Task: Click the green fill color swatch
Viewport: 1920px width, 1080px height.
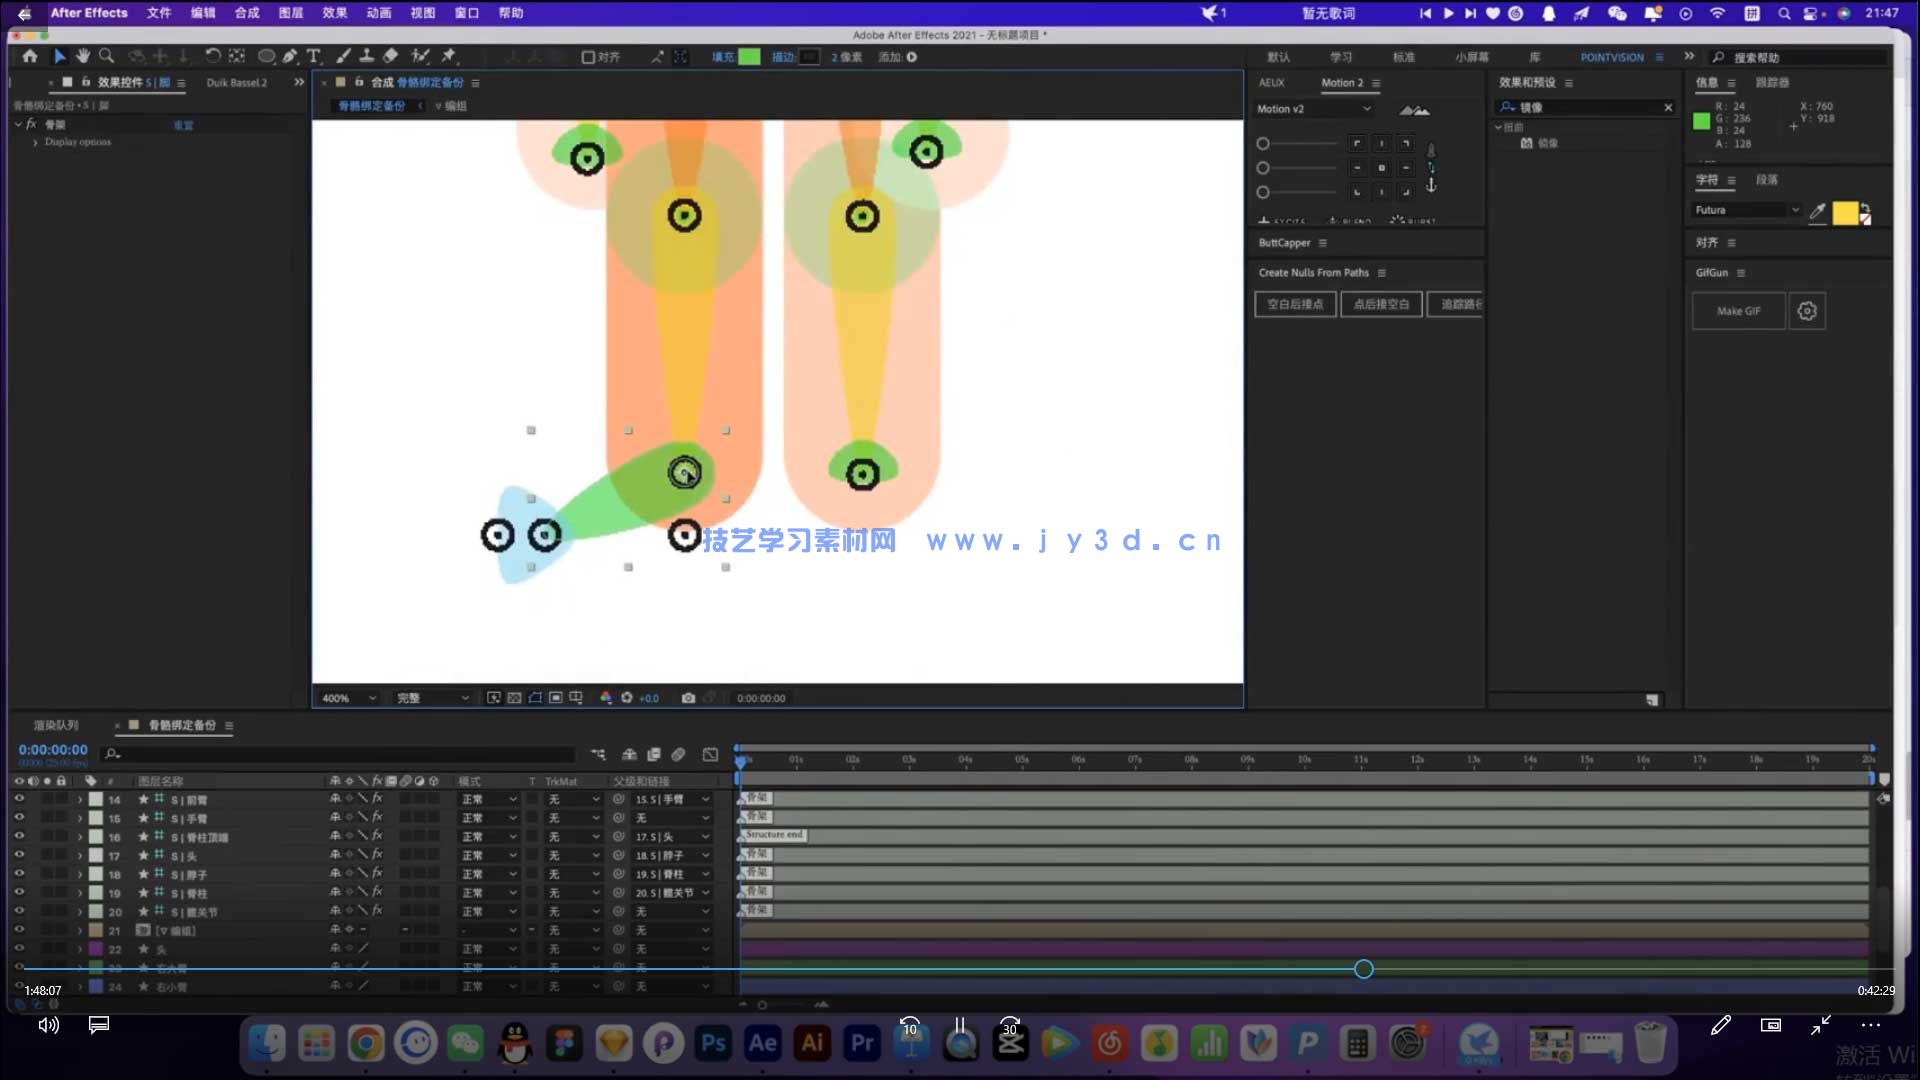Action: tap(749, 57)
